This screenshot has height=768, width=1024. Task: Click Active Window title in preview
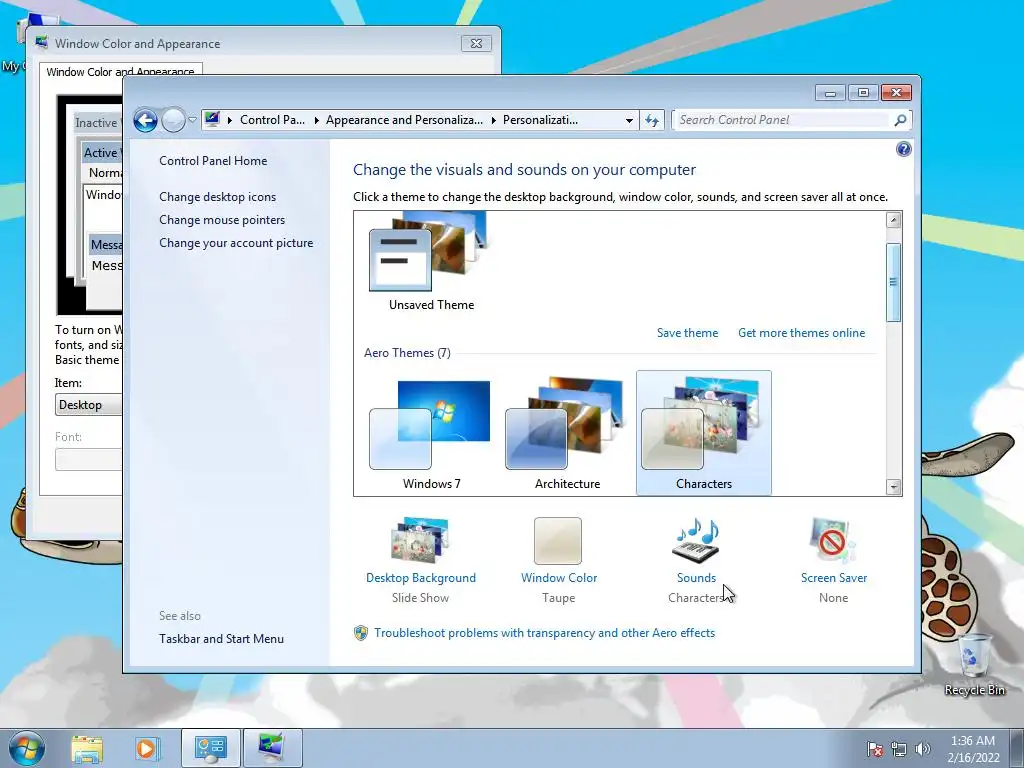[x=101, y=153]
